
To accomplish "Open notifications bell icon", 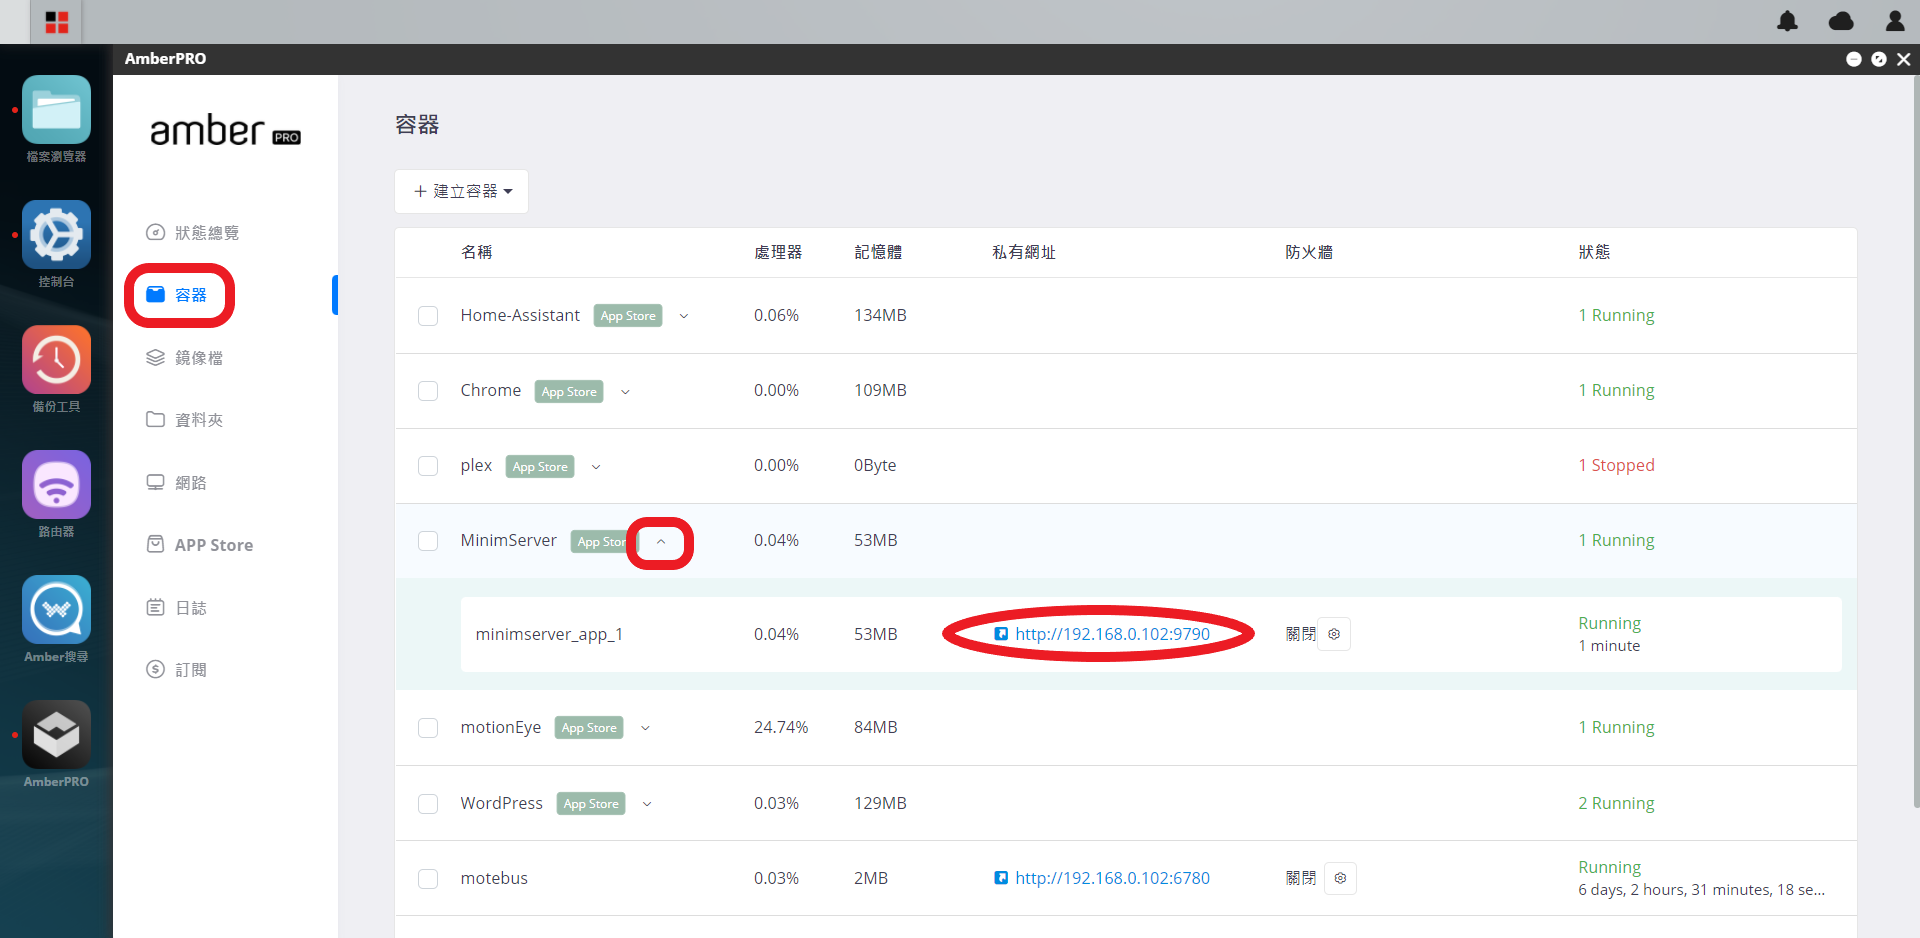I will [1787, 21].
